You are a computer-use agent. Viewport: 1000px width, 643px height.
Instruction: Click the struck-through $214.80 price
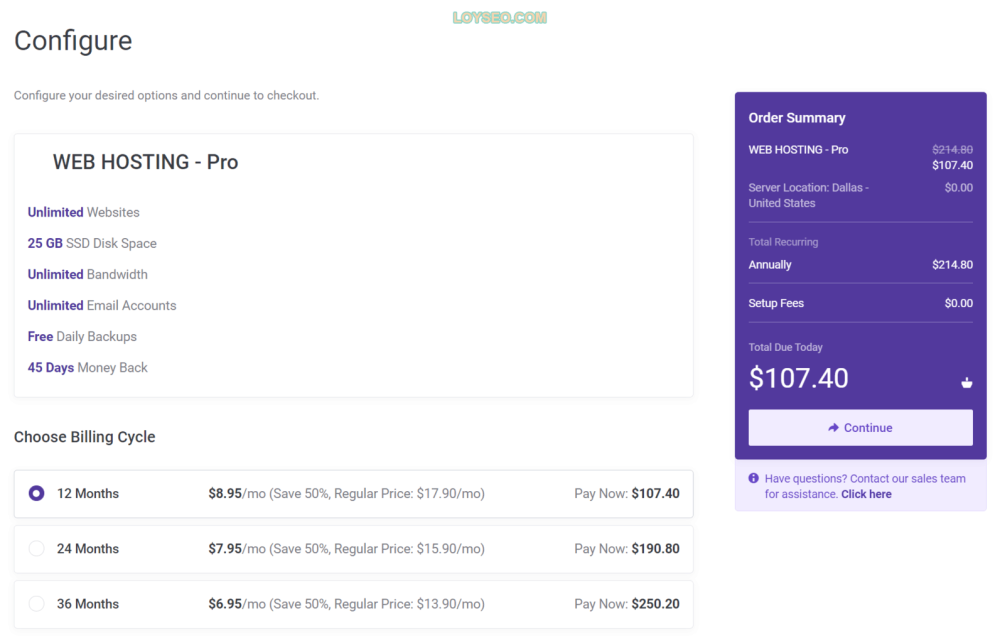(952, 149)
